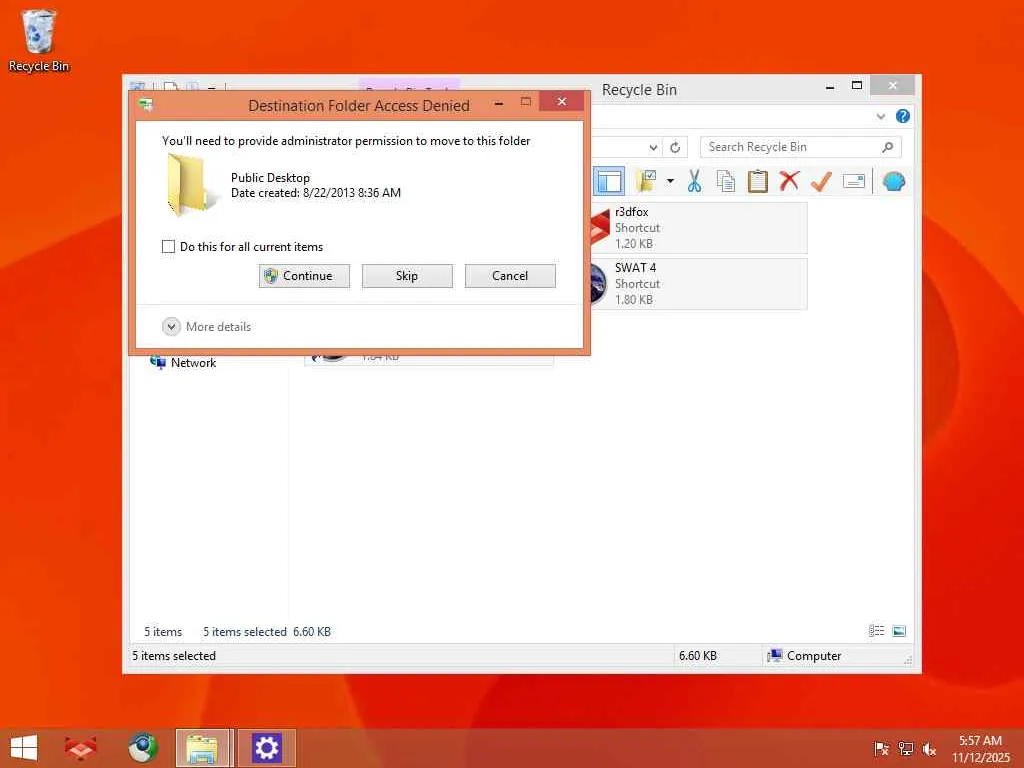Click the magnifier icon in search box
1024x768 pixels.
click(888, 147)
